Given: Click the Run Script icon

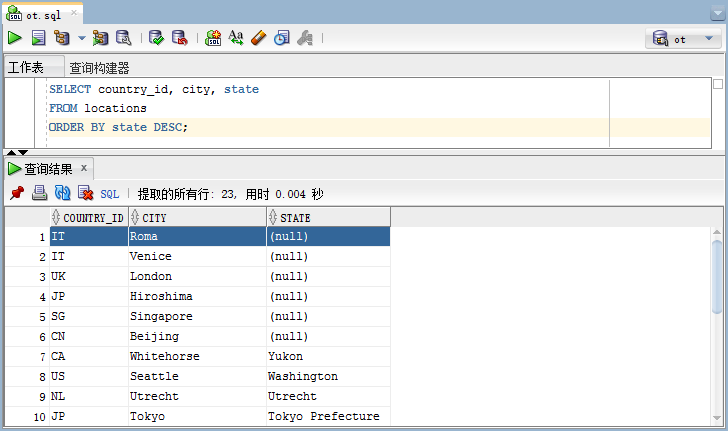Looking at the screenshot, I should coord(38,38).
